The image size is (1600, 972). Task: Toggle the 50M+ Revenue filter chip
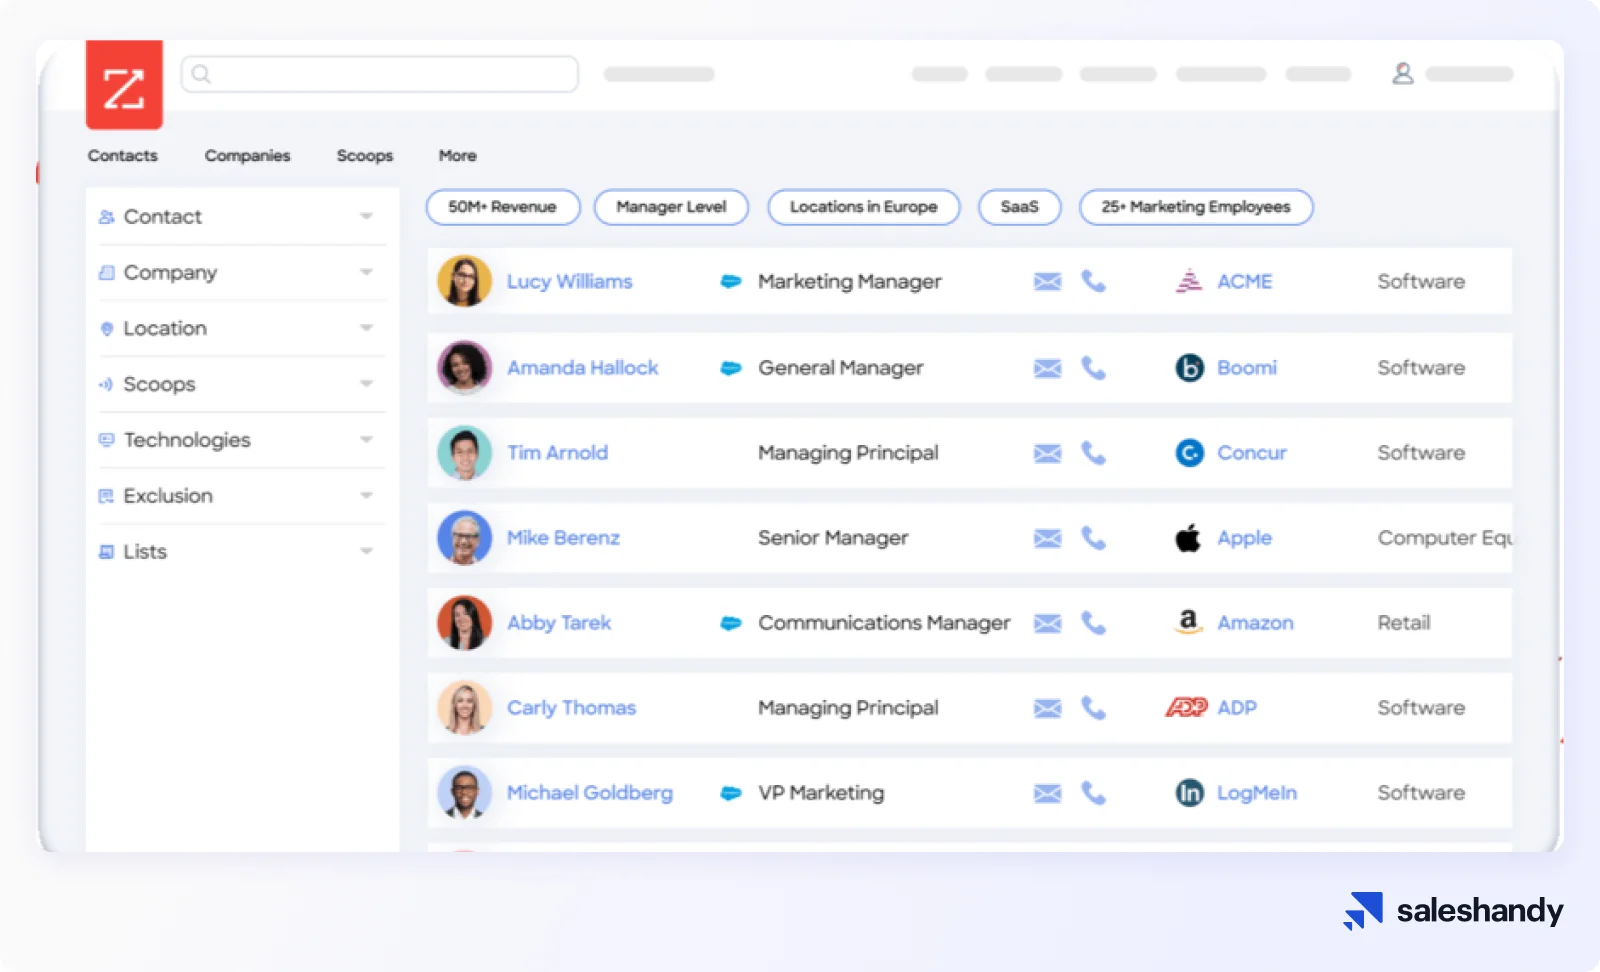point(503,207)
